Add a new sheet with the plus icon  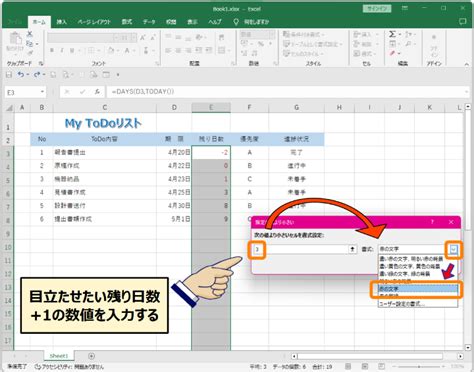pos(91,356)
